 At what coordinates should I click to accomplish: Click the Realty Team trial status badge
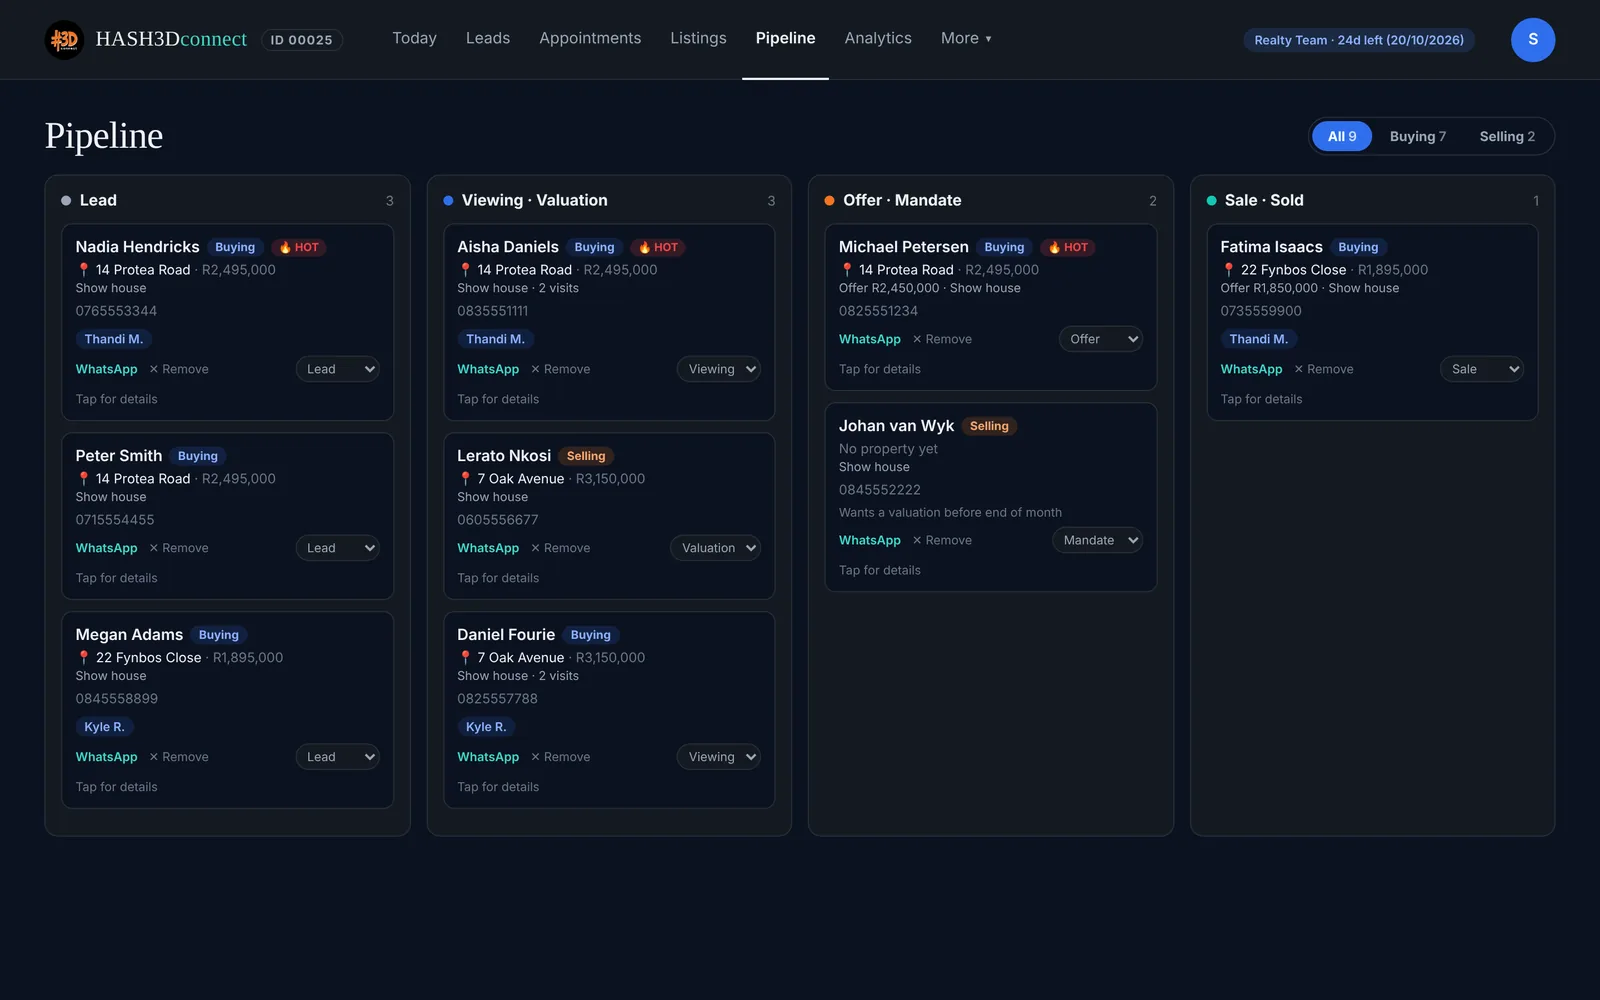coord(1359,40)
